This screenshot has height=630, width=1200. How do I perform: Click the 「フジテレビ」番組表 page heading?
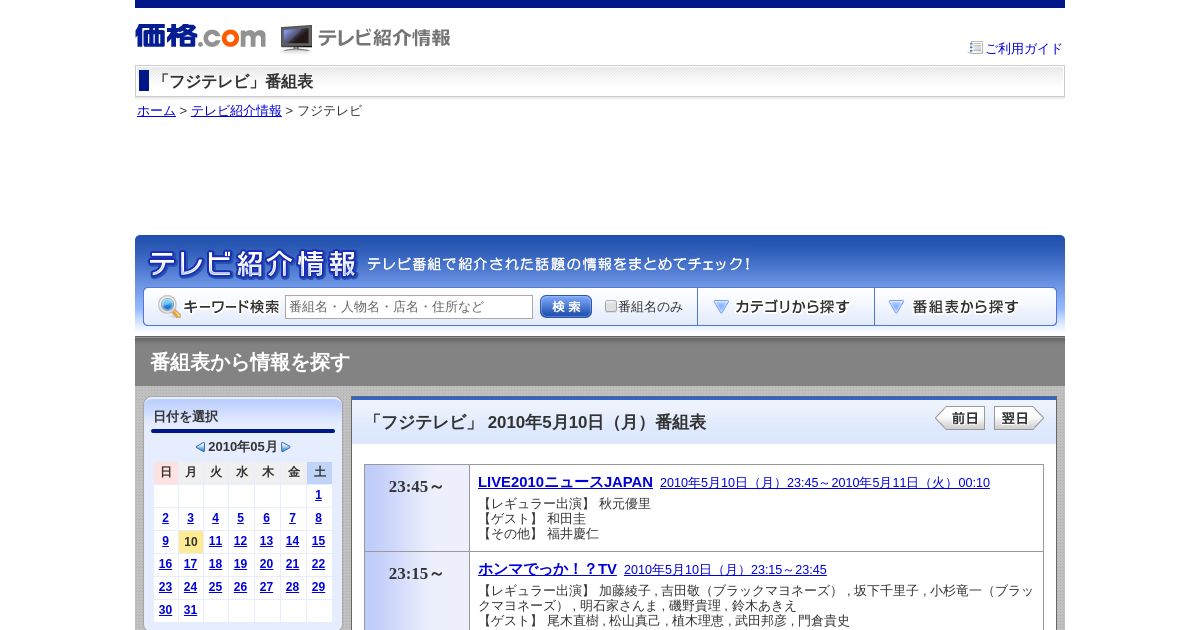(x=233, y=82)
